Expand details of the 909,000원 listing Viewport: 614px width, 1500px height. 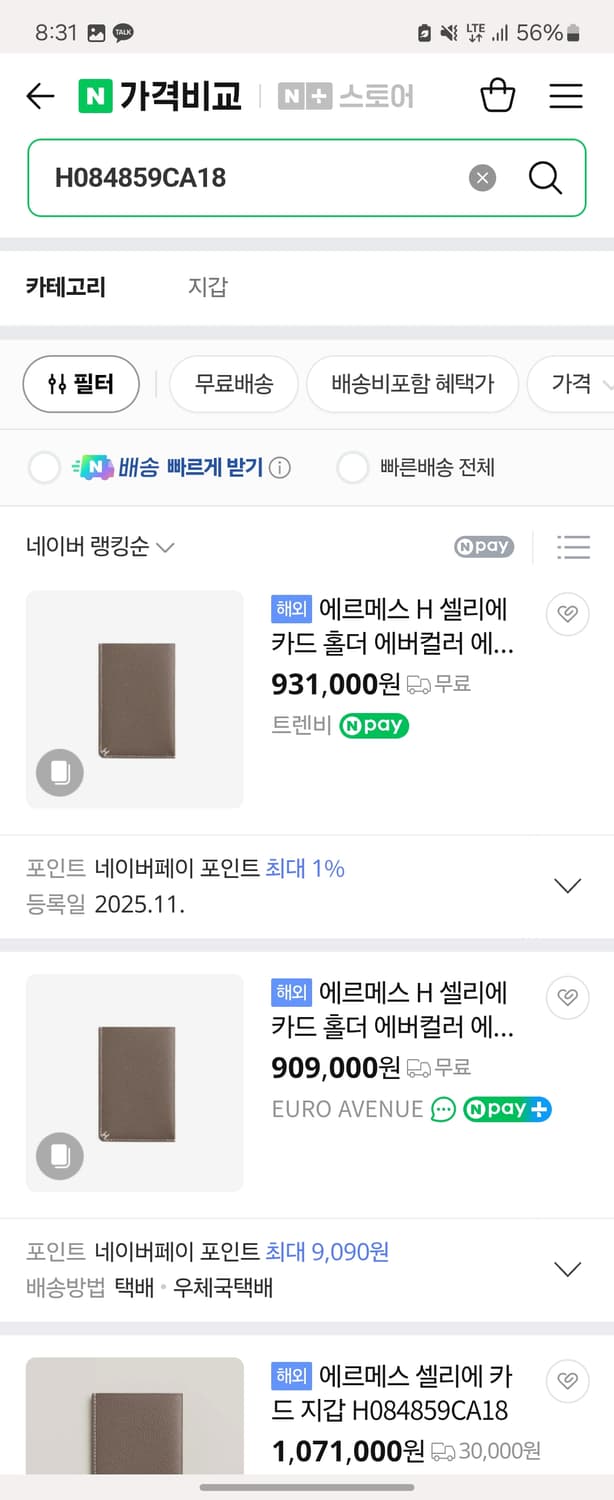[567, 1268]
